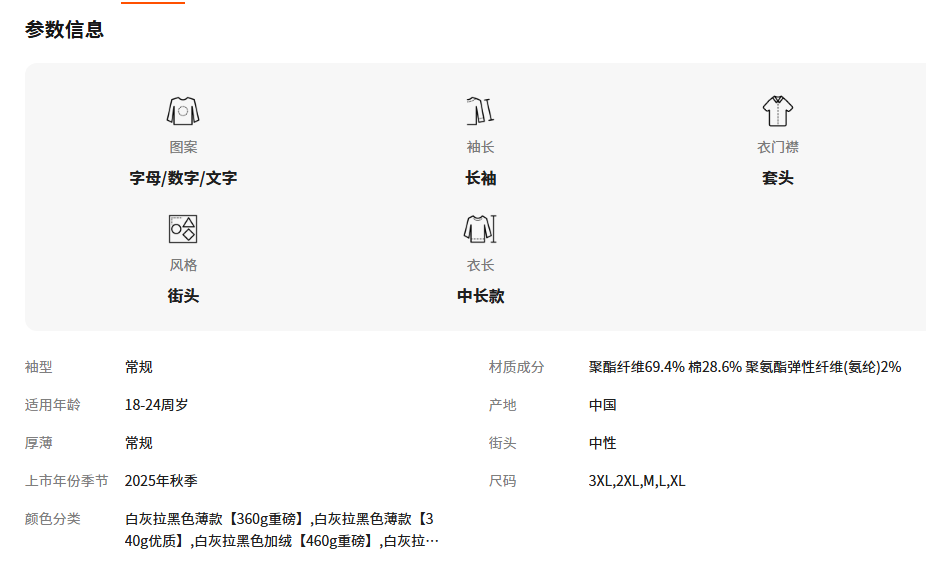Image resolution: width=926 pixels, height=567 pixels.
Task: Click the garment length (衣长) icon
Action: 480,229
